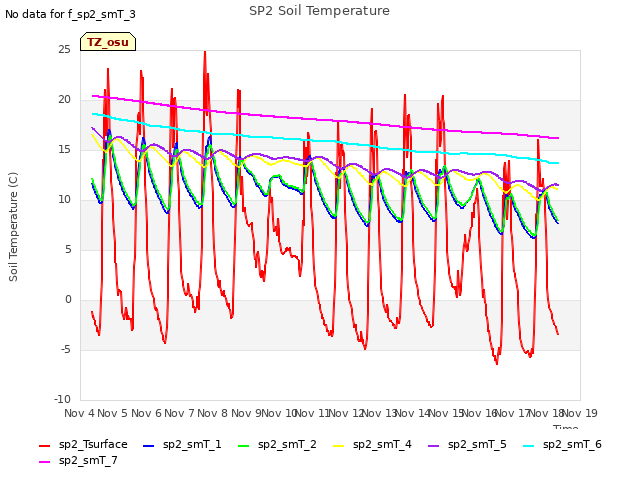The image size is (640, 480).
Task: Click the Nov 4 x-axis tick label
Action: [79, 413]
